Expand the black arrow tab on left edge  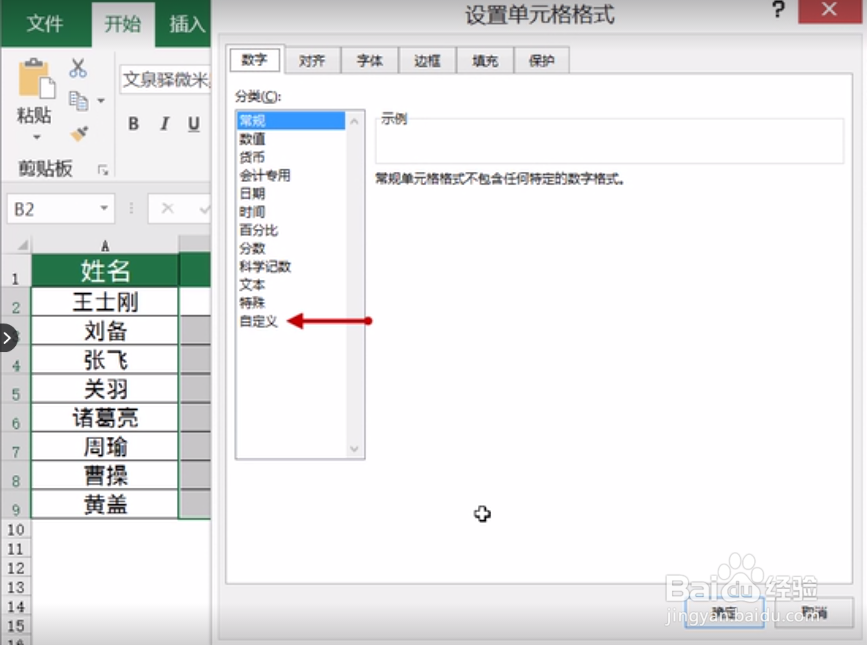(8, 338)
